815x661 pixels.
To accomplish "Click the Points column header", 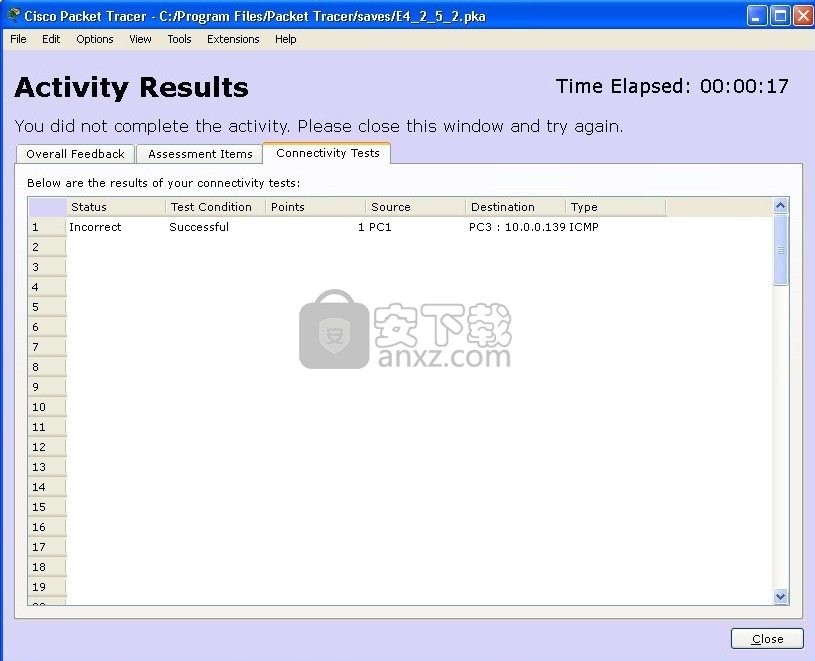I will coord(316,207).
